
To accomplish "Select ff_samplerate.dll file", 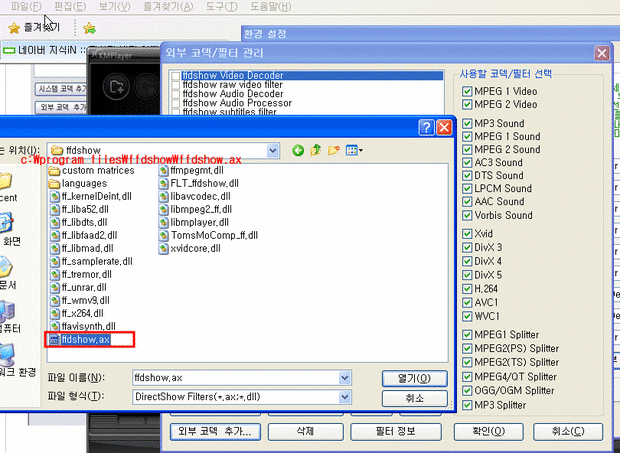I will pos(91,262).
